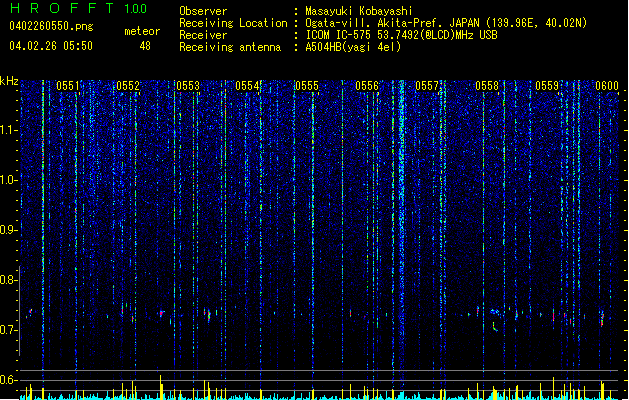The image size is (629, 400).
Task: Click the 0553 time marker
Action: (x=188, y=86)
